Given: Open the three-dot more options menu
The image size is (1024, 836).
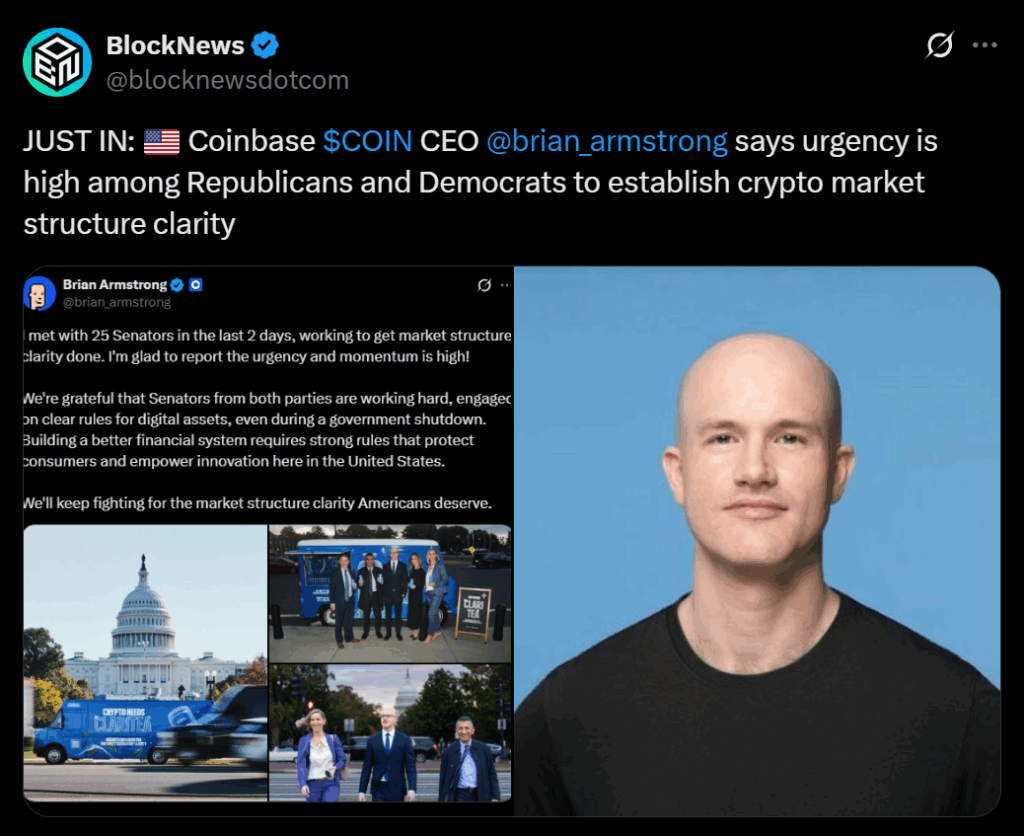Looking at the screenshot, I should (984, 45).
